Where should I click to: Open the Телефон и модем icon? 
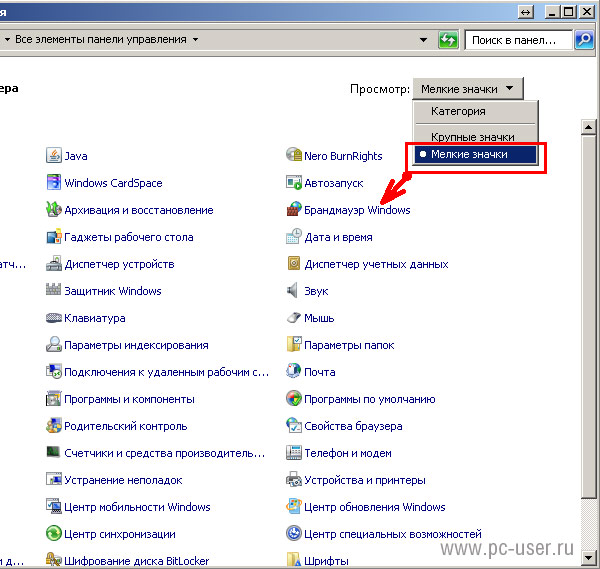pyautogui.click(x=294, y=453)
